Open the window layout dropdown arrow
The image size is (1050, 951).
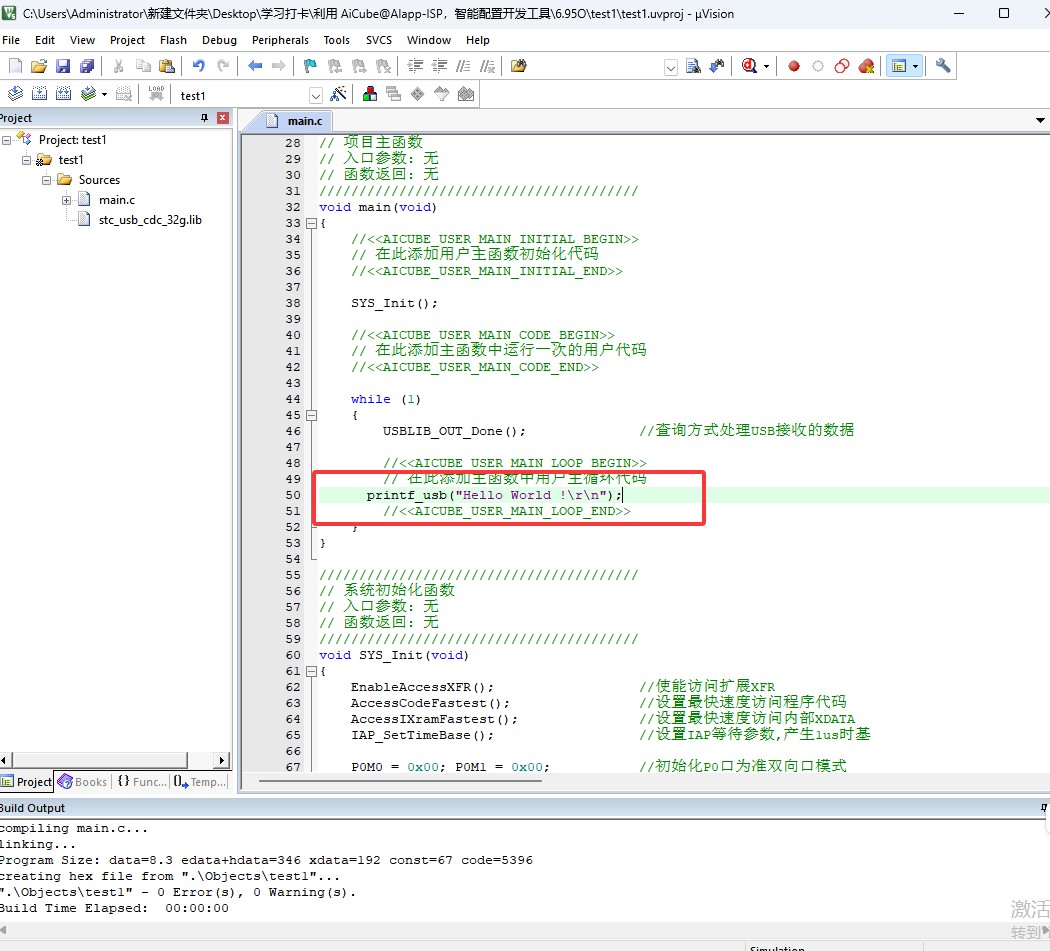pos(915,66)
